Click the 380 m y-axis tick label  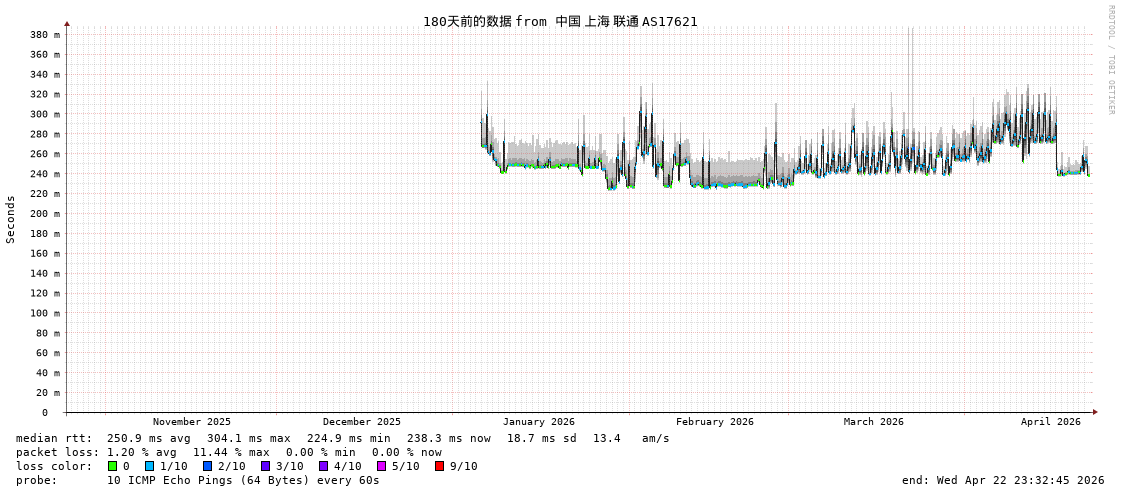click(44, 35)
